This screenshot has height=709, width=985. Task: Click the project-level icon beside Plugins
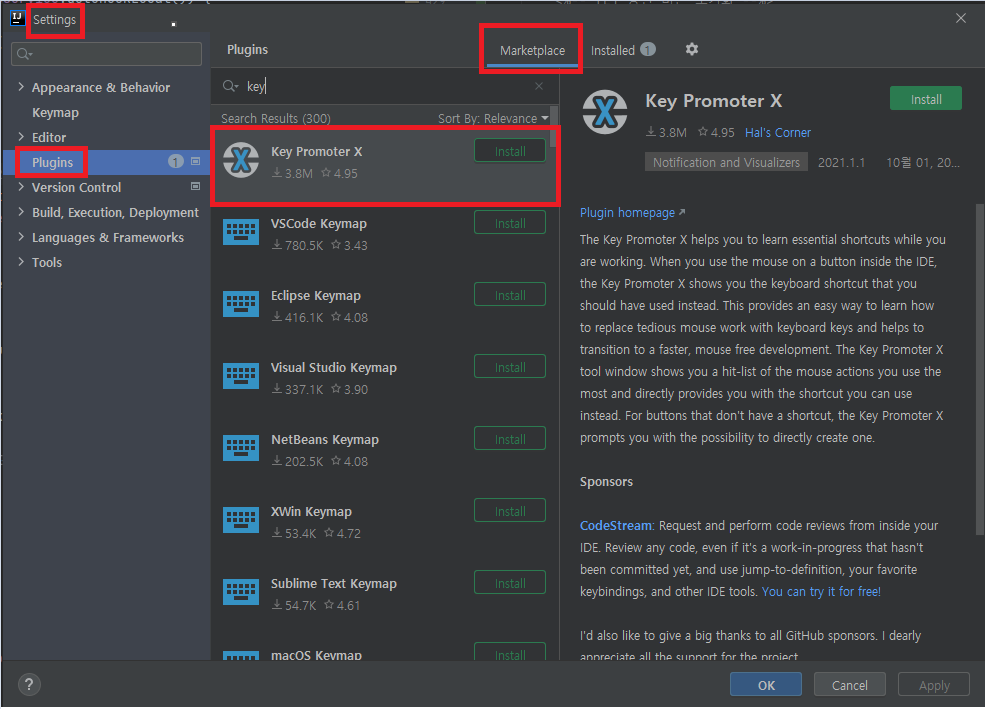pos(195,161)
